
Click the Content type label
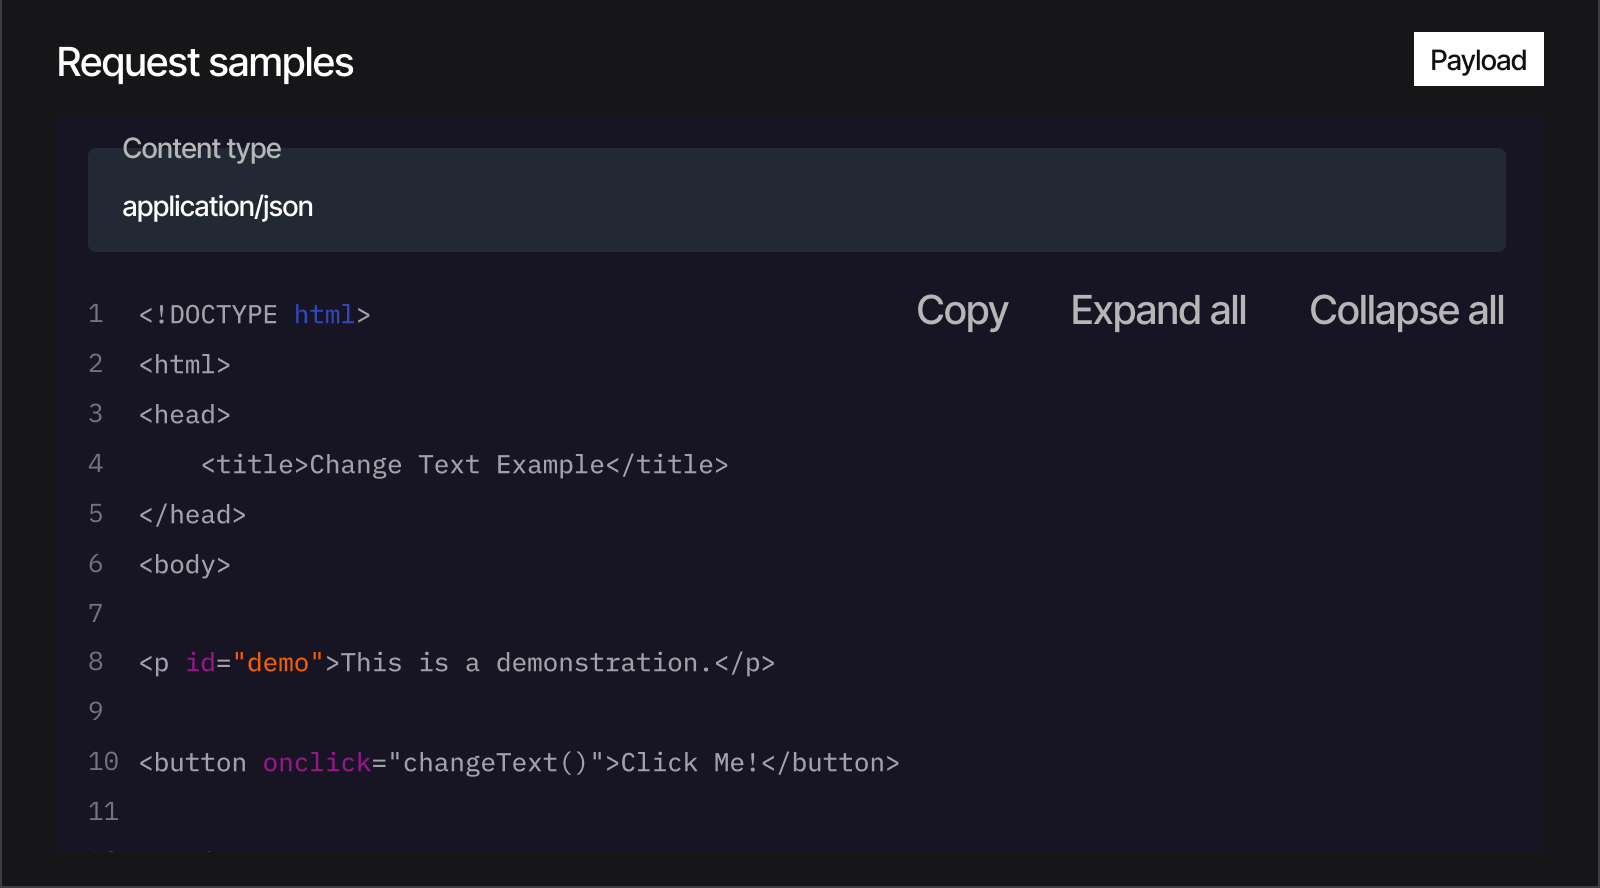202,149
